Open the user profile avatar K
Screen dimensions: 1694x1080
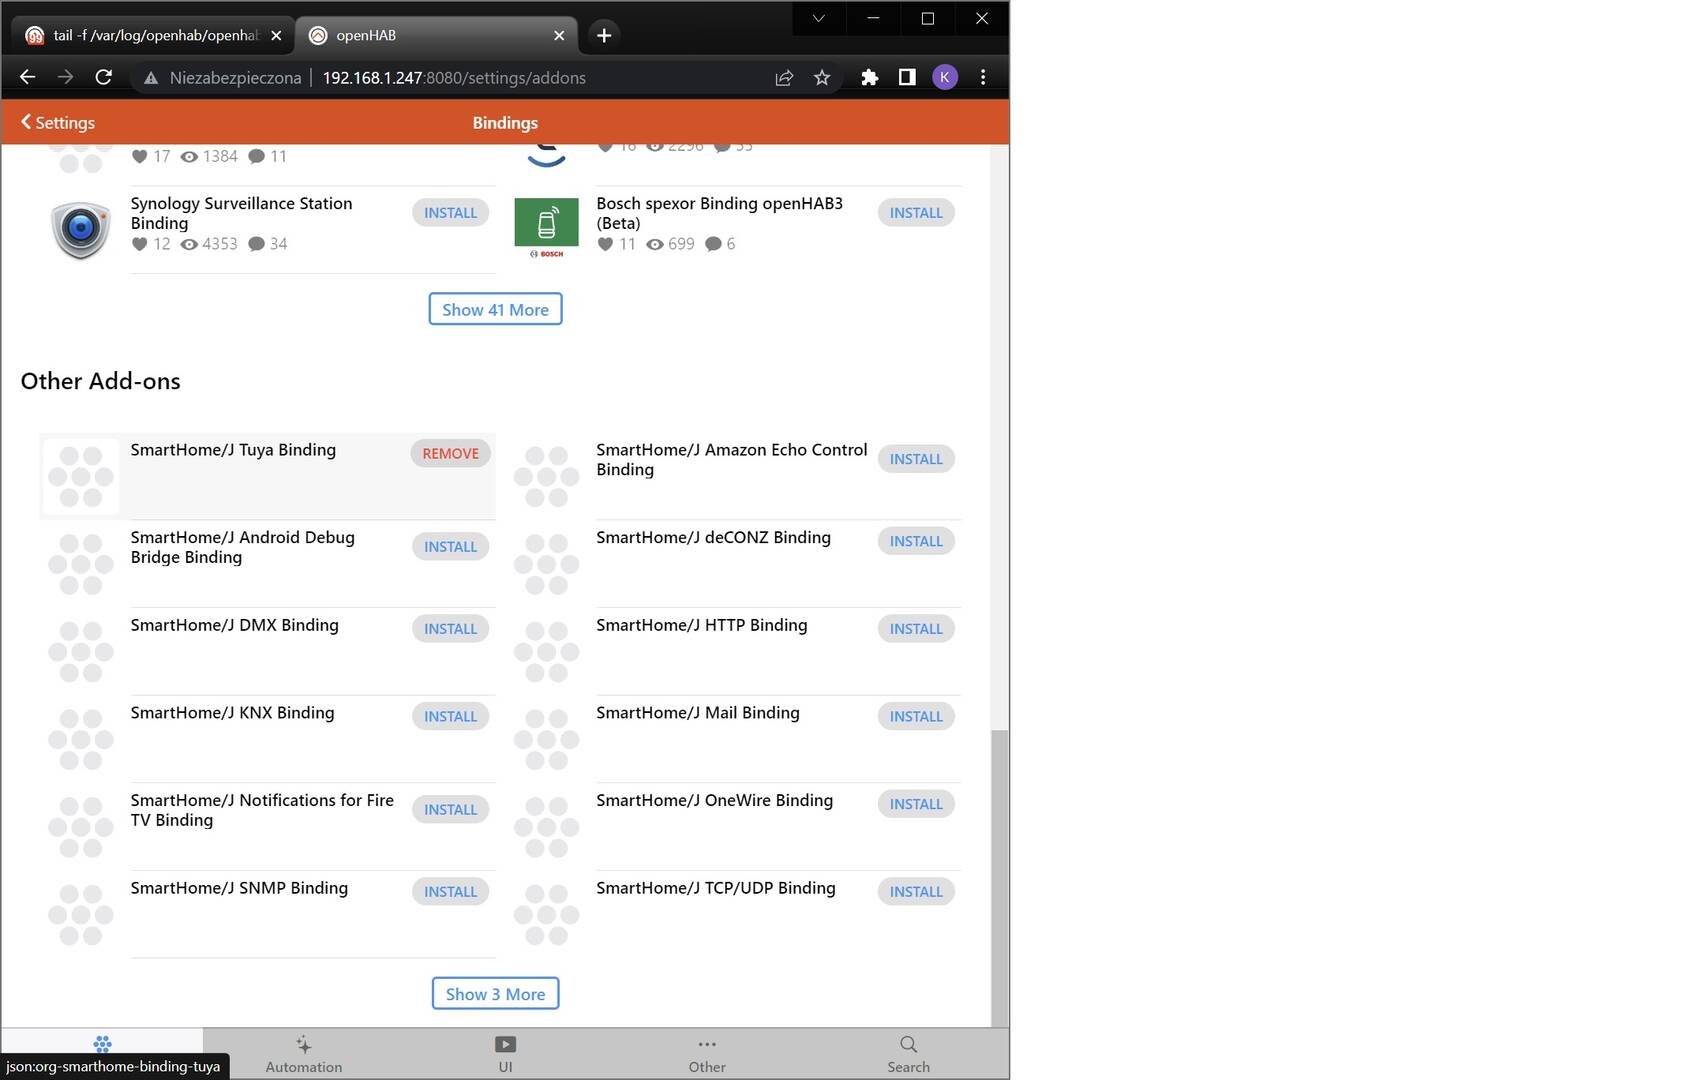coord(945,77)
